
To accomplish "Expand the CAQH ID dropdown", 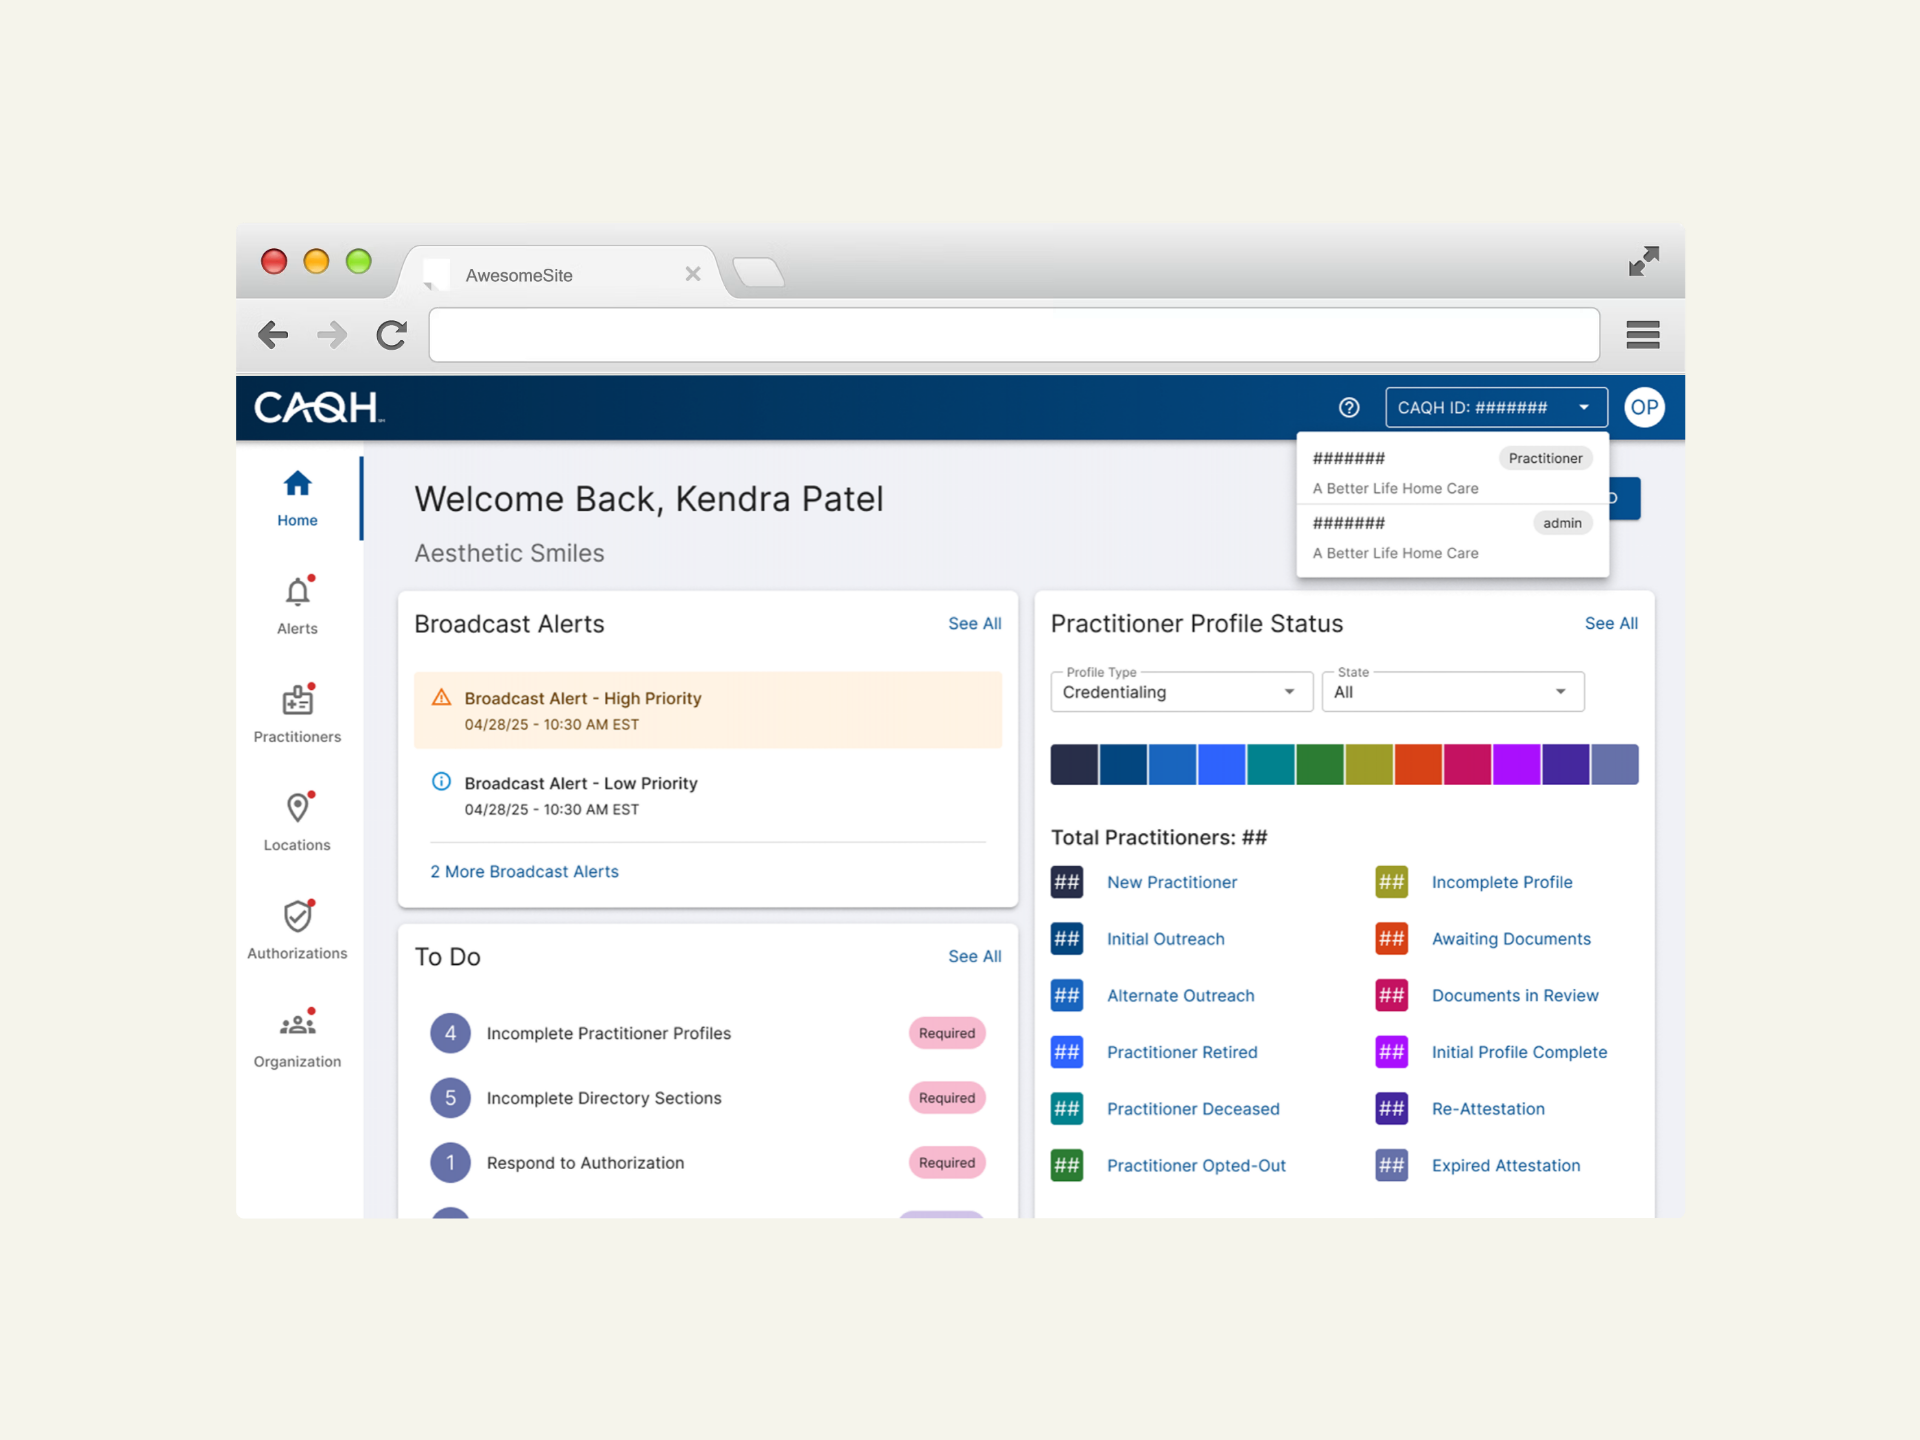I will coord(1496,407).
